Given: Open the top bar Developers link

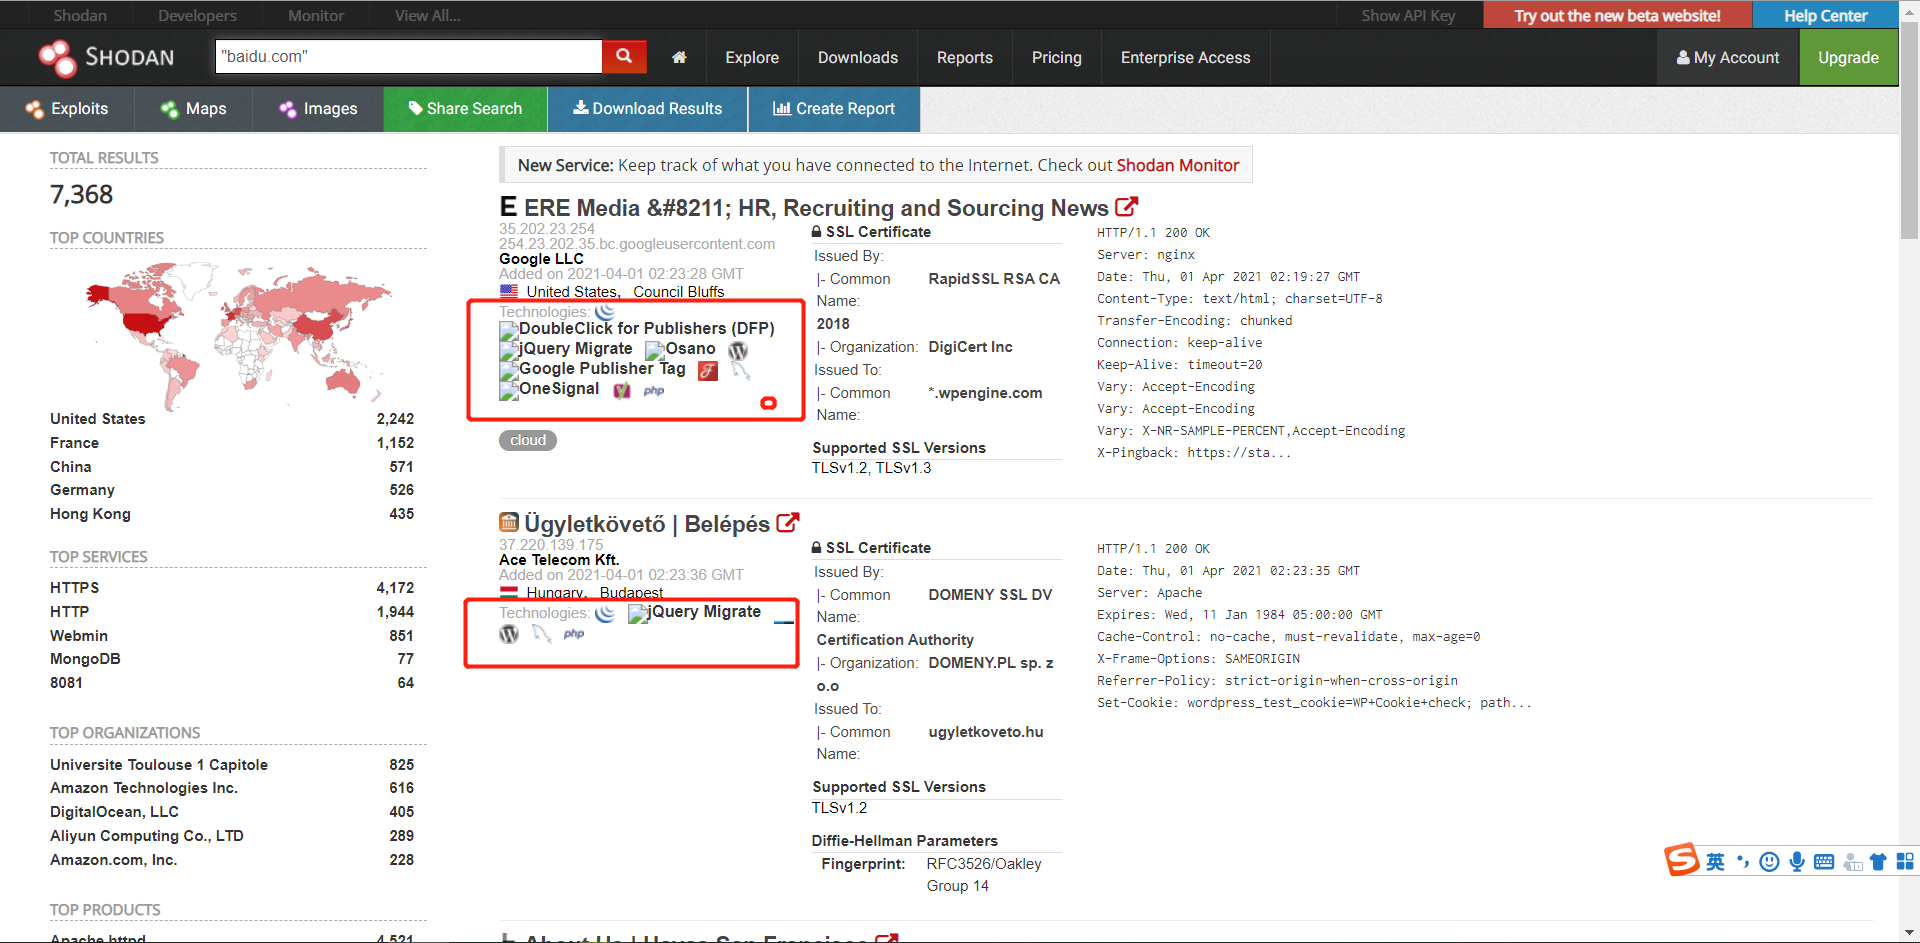Looking at the screenshot, I should (x=197, y=15).
